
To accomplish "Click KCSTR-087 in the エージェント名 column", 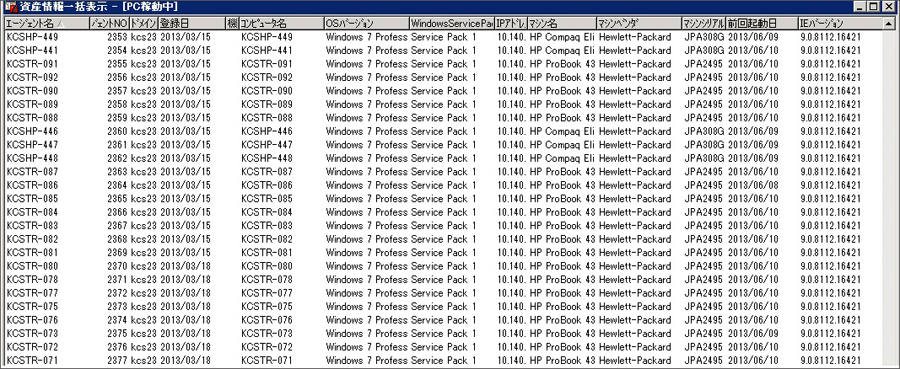I will pyautogui.click(x=32, y=172).
